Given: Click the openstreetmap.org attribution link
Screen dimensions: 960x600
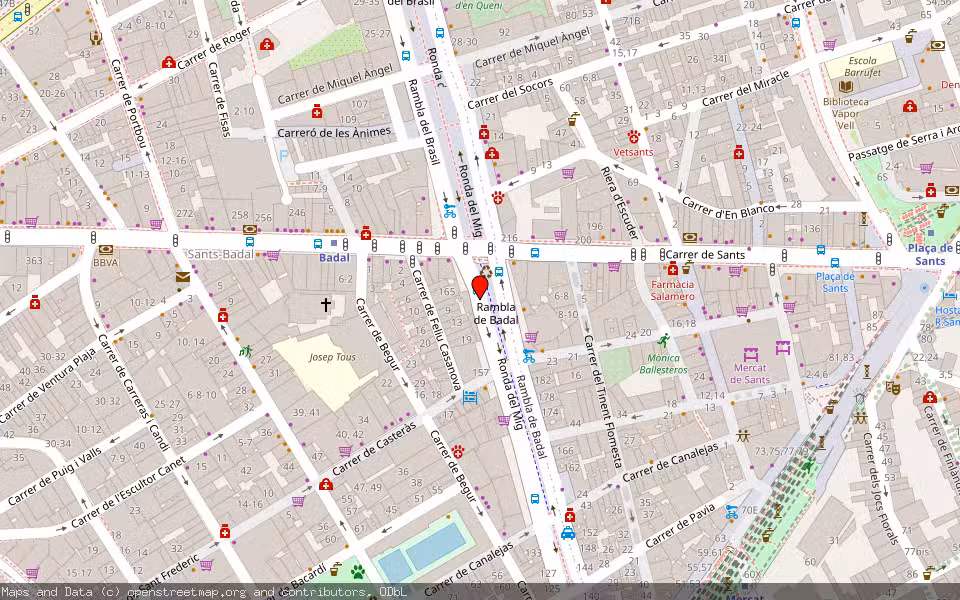Looking at the screenshot, I should tap(174, 591).
